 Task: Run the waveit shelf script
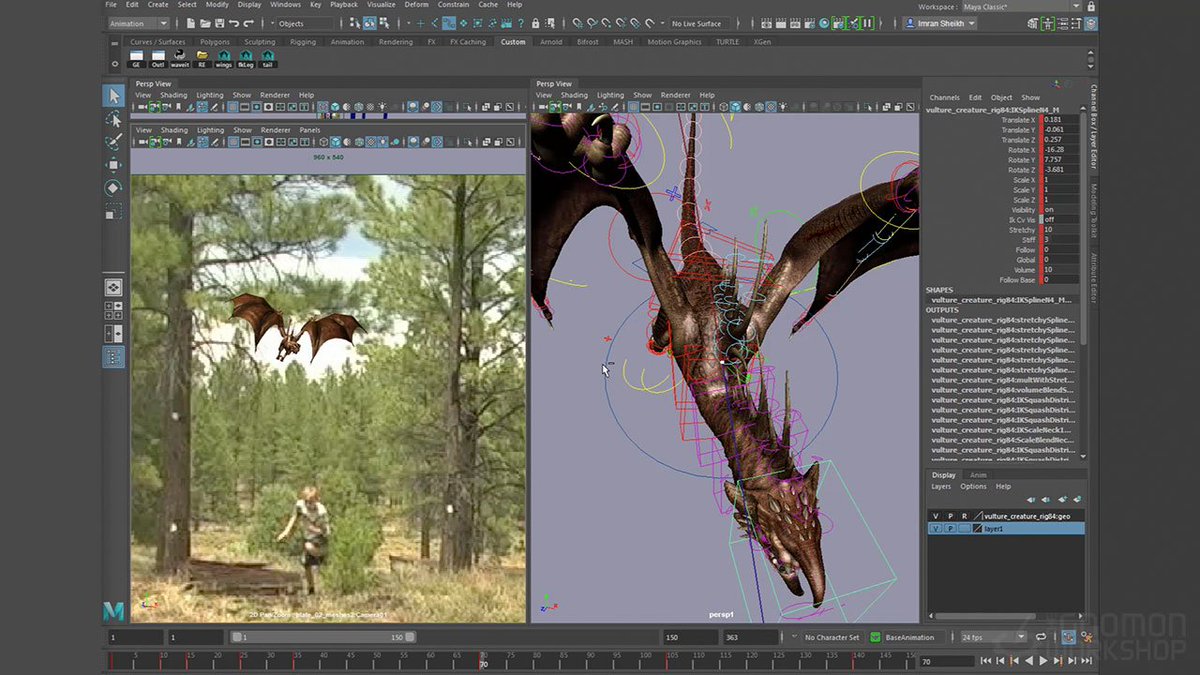pyautogui.click(x=180, y=58)
